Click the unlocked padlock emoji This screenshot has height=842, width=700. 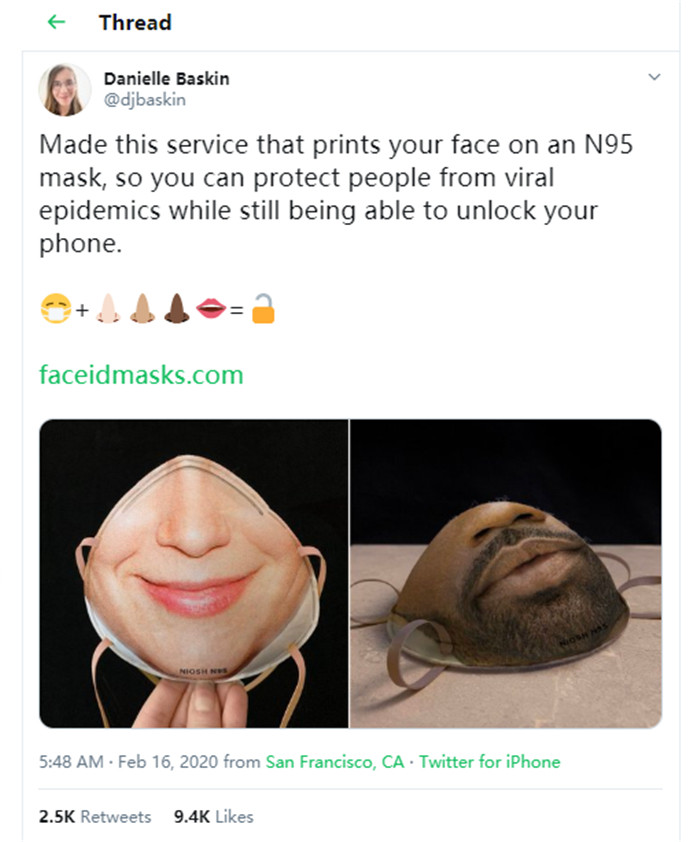(262, 312)
